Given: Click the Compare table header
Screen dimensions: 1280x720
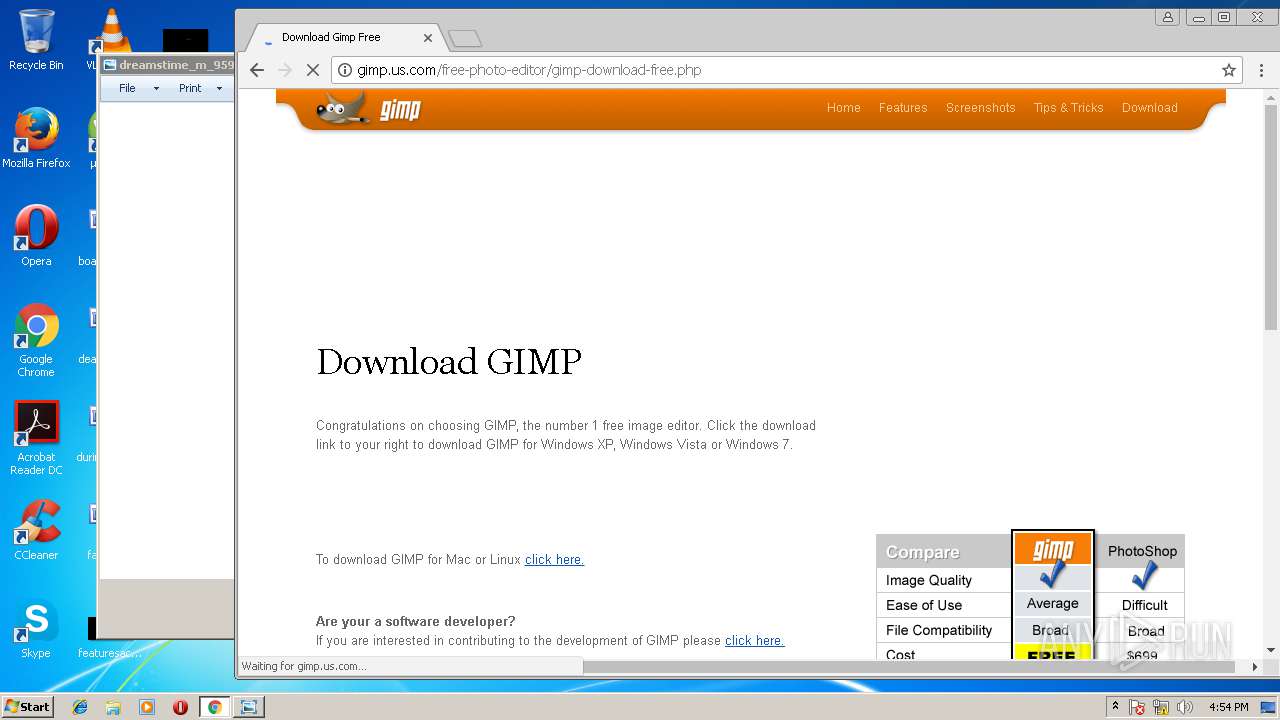Looking at the screenshot, I should tap(944, 552).
